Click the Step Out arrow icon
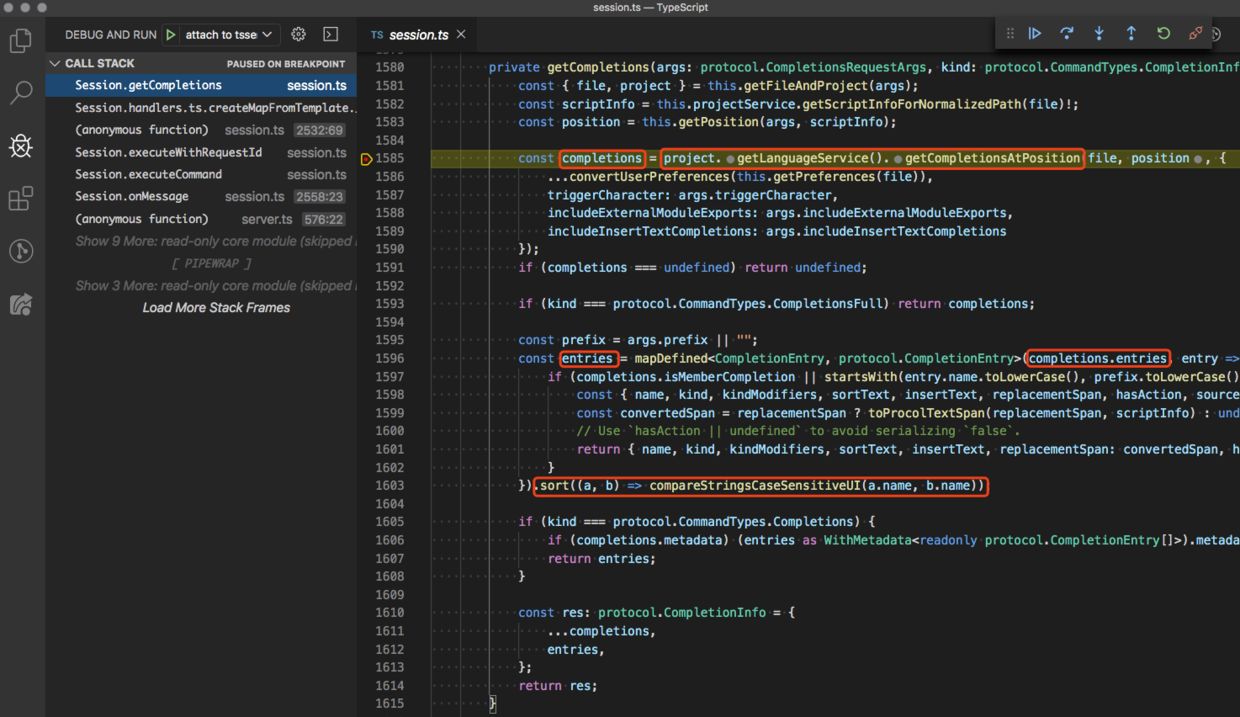This screenshot has width=1240, height=717. (1131, 34)
